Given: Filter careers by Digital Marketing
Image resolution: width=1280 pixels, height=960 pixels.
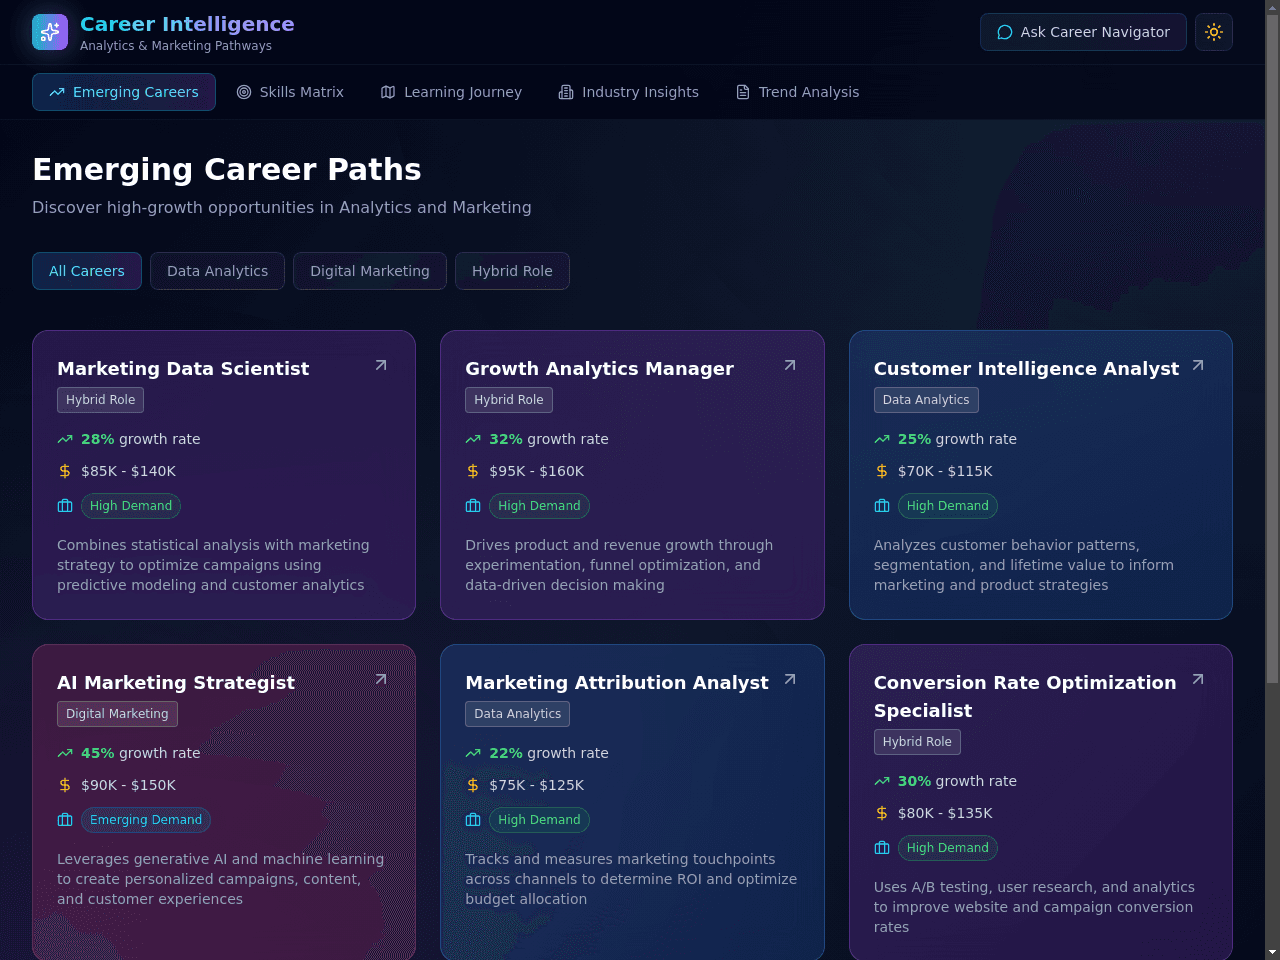Looking at the screenshot, I should [370, 271].
